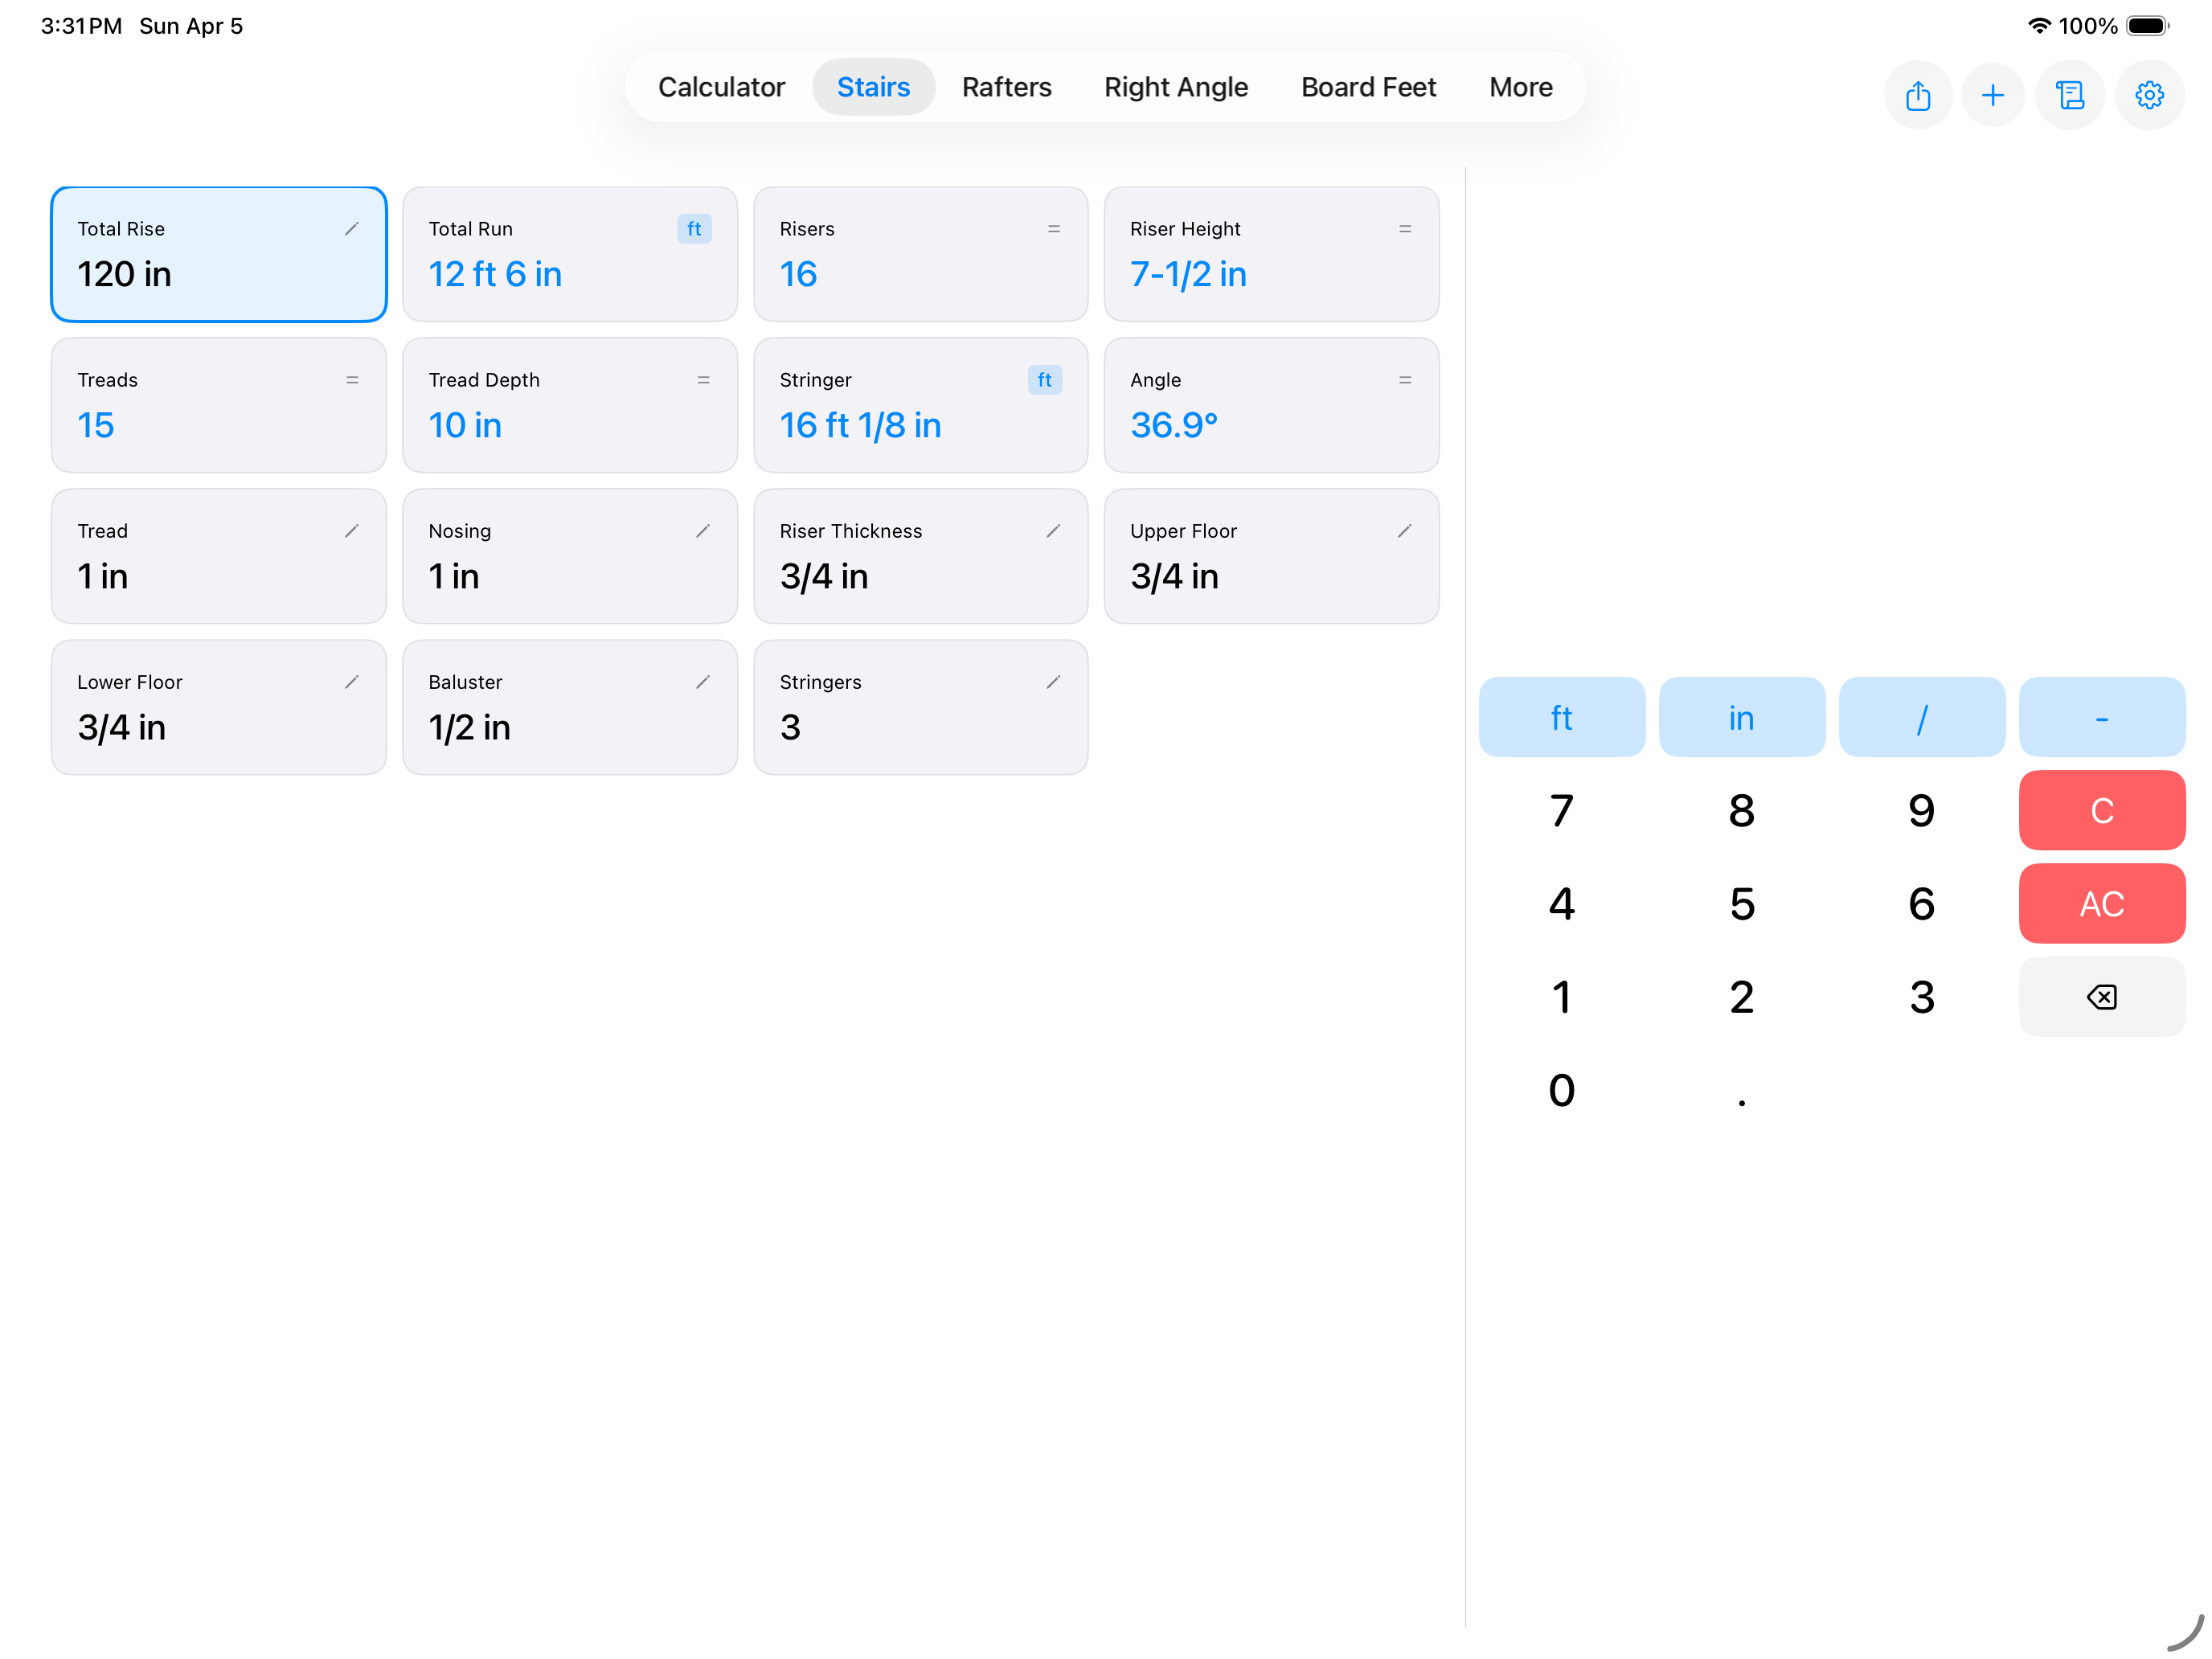This screenshot has height=1659, width=2212.
Task: Open the More menu
Action: click(1520, 87)
